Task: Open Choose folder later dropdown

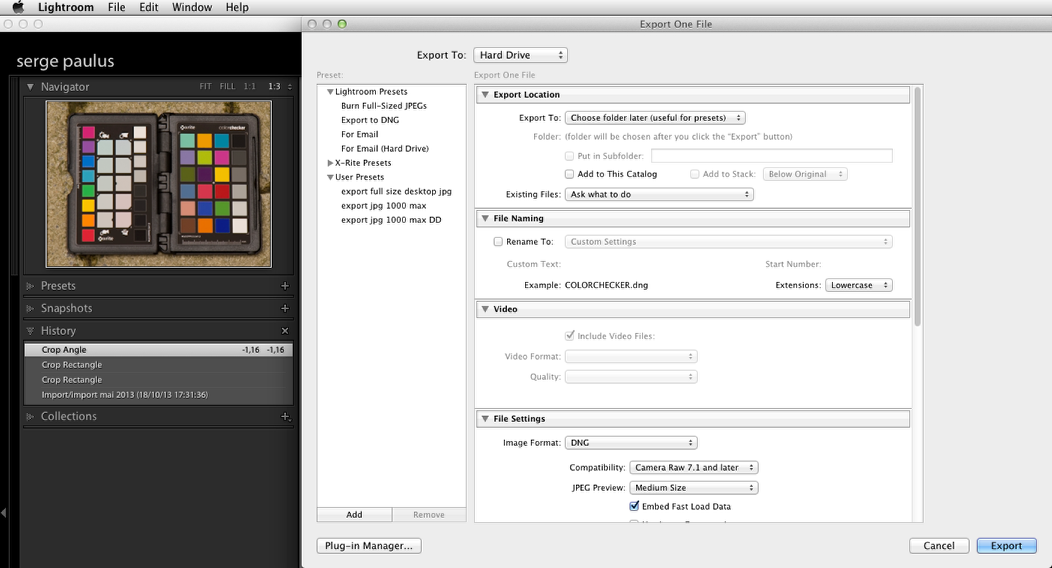Action: (655, 118)
